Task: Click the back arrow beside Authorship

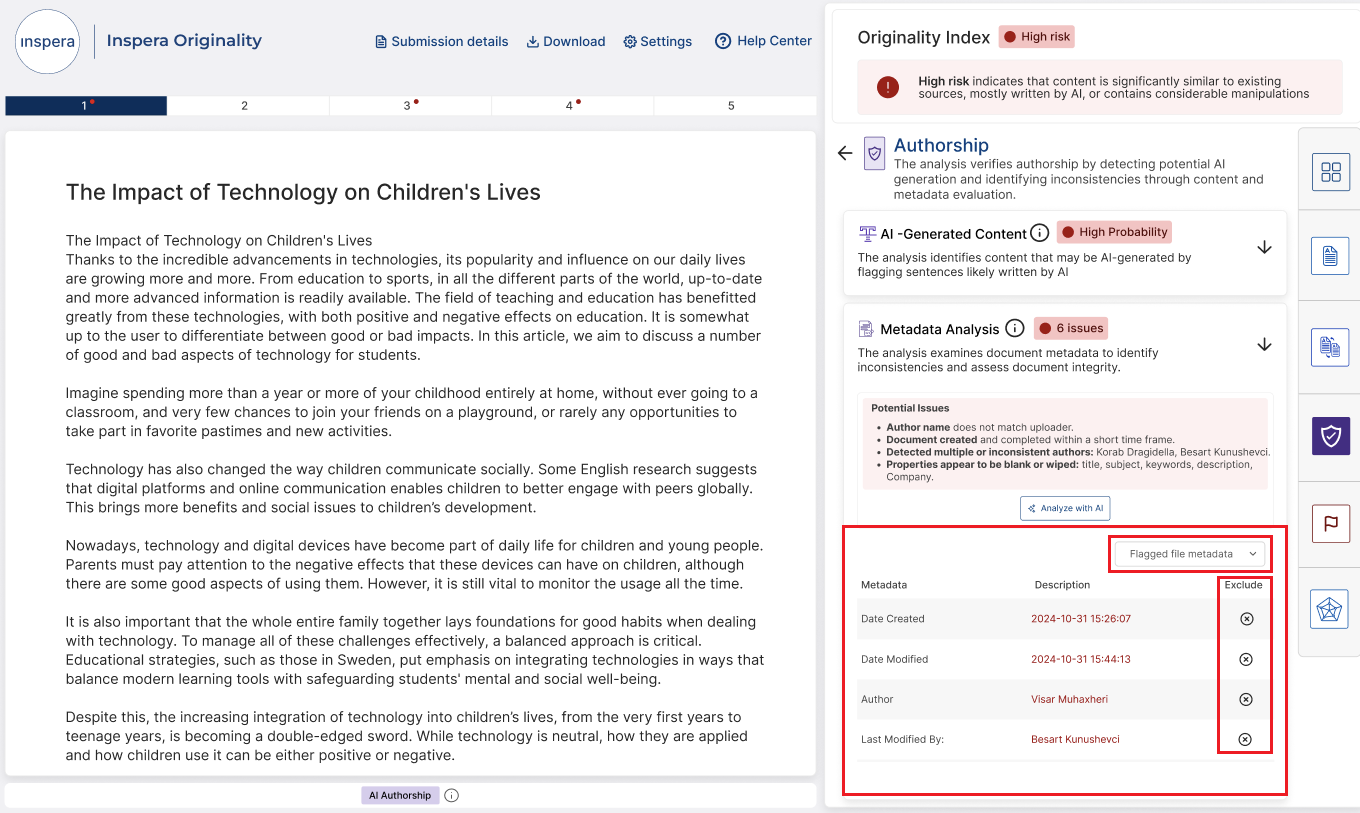Action: (845, 152)
